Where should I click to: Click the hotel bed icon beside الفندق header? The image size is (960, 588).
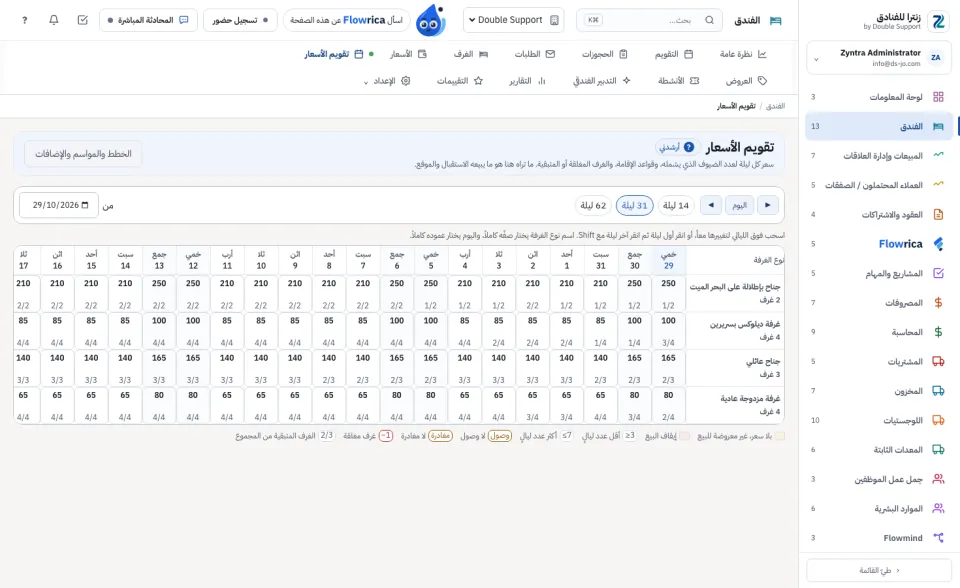[x=776, y=21]
